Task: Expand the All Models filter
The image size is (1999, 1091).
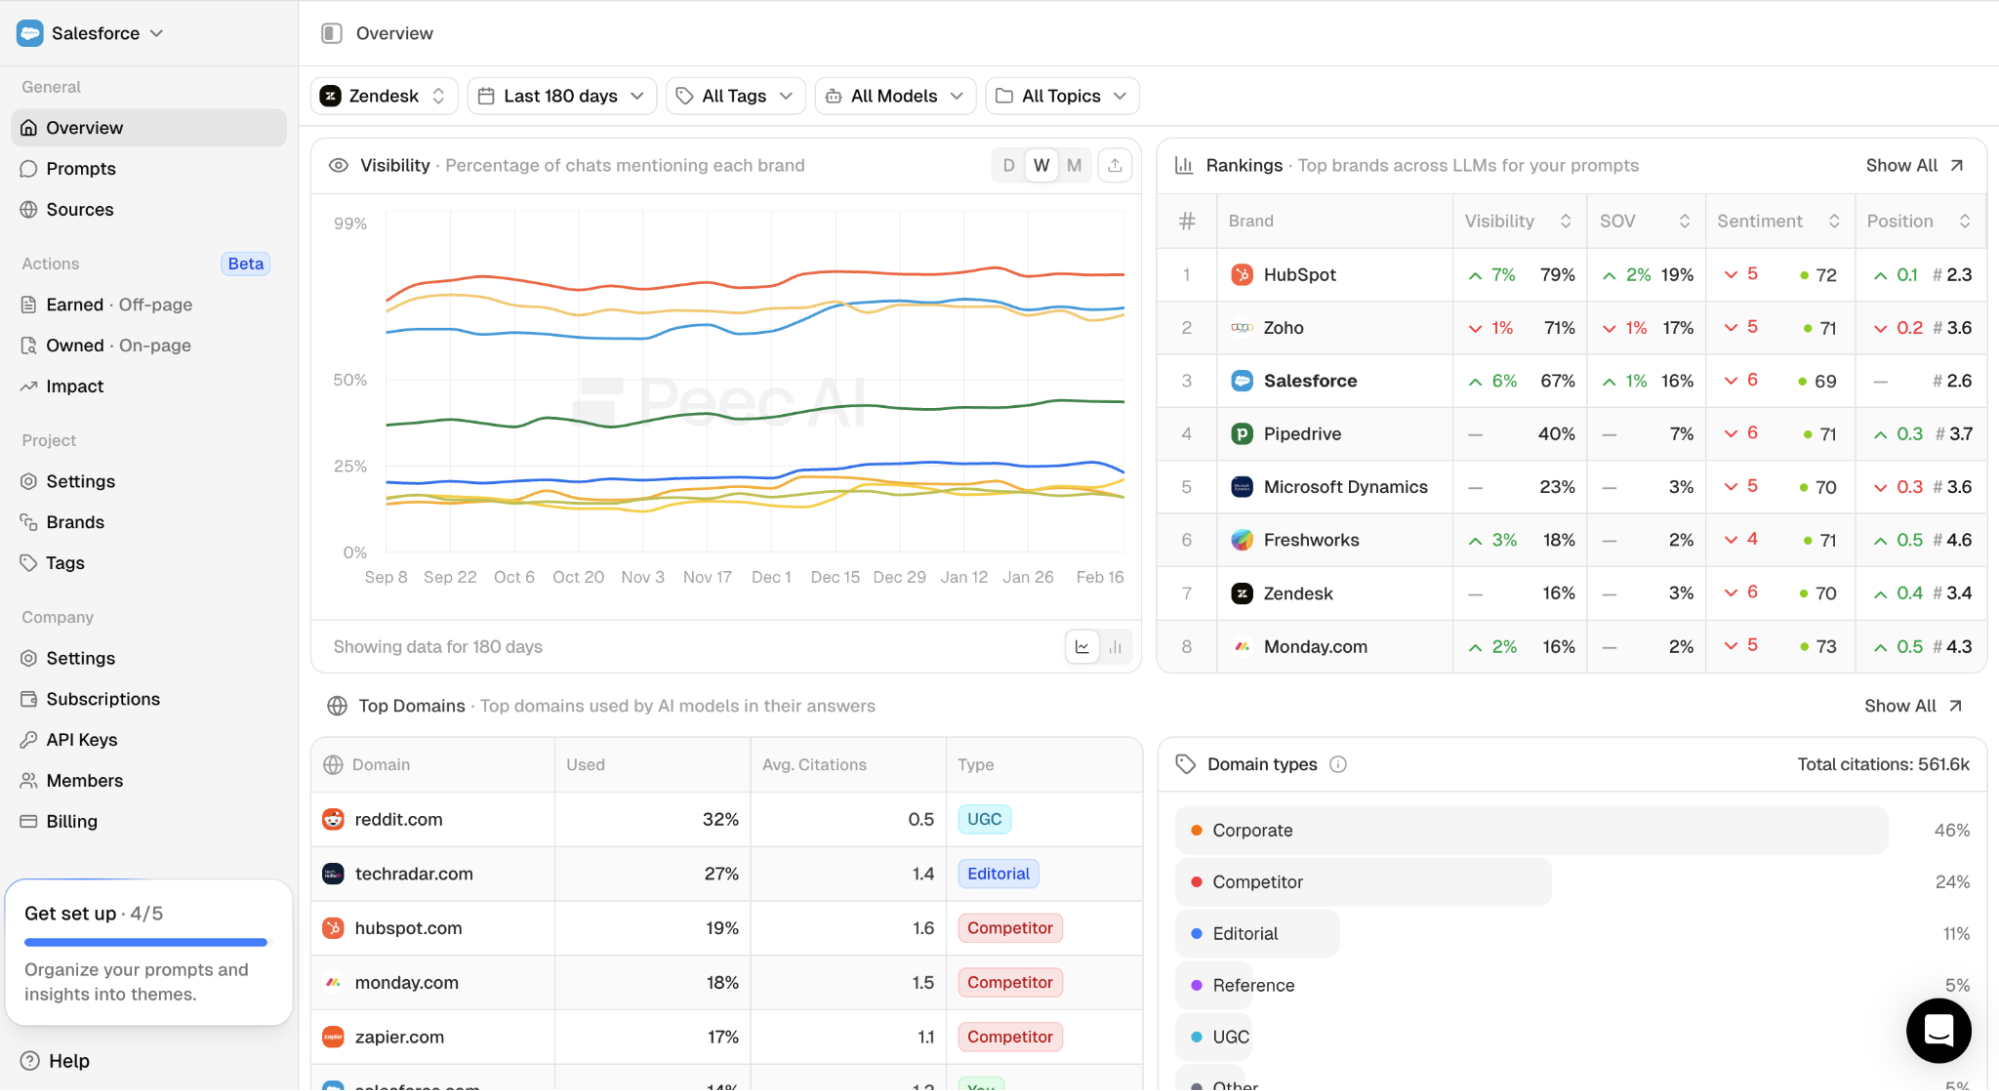Action: pos(895,96)
